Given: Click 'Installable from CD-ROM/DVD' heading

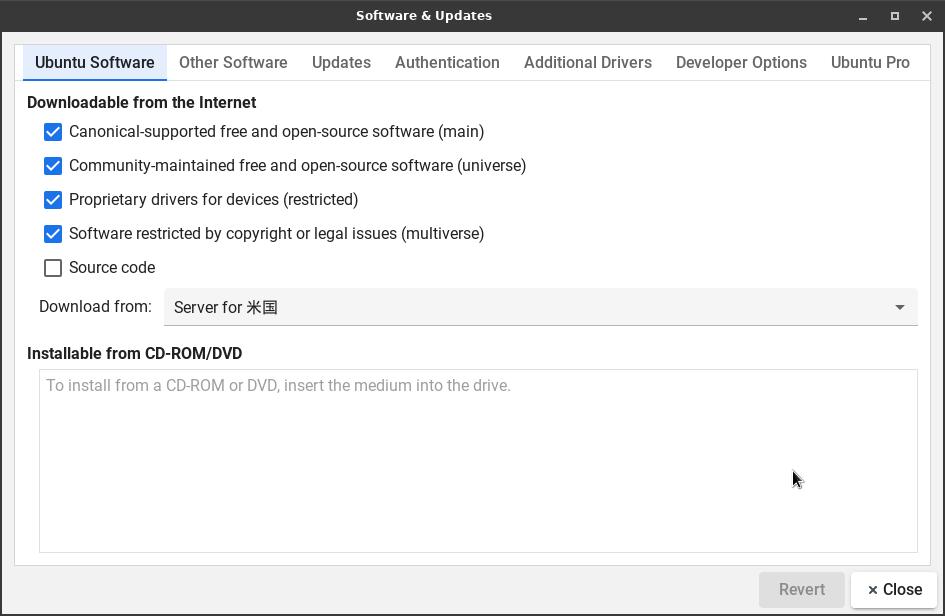Looking at the screenshot, I should (134, 353).
